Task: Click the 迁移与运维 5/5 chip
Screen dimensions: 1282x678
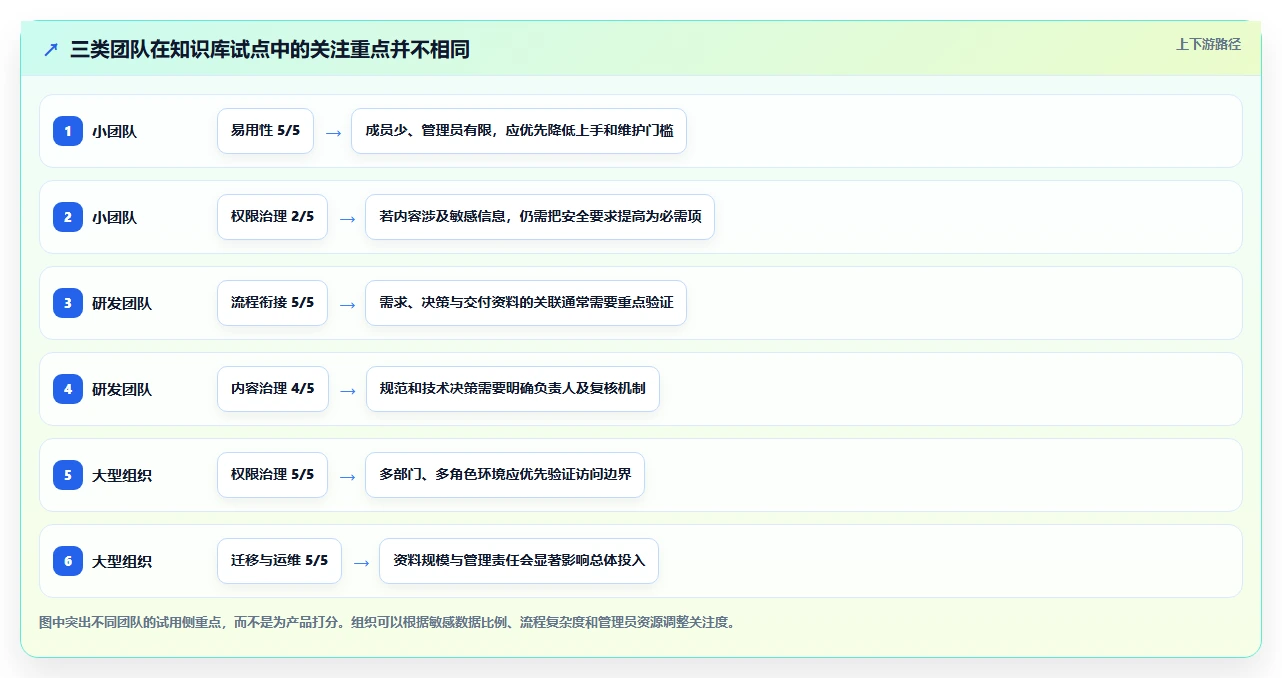Action: coord(279,561)
